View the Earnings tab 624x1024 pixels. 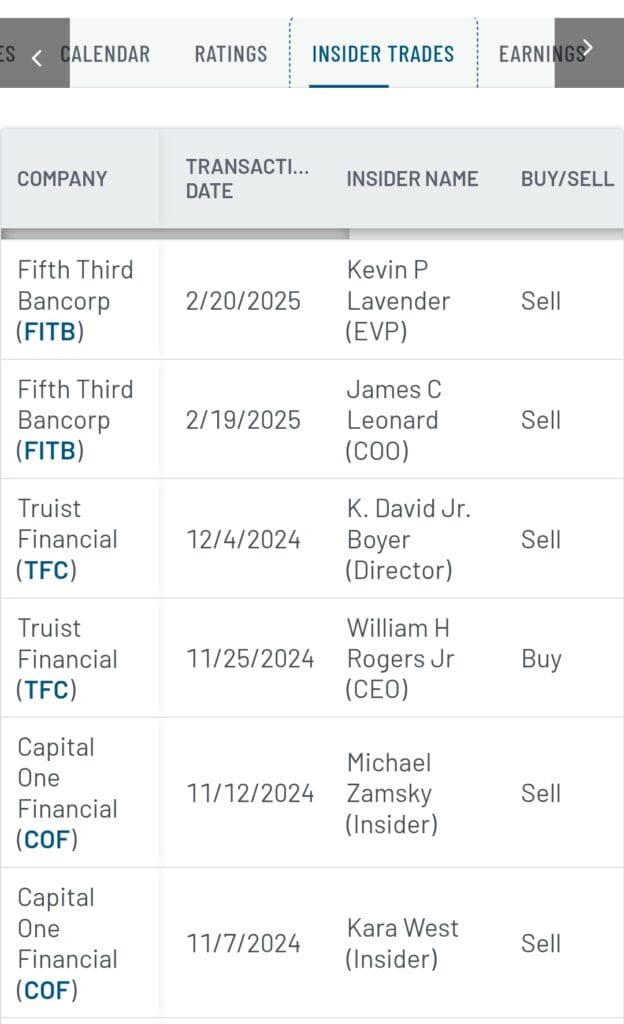541,55
